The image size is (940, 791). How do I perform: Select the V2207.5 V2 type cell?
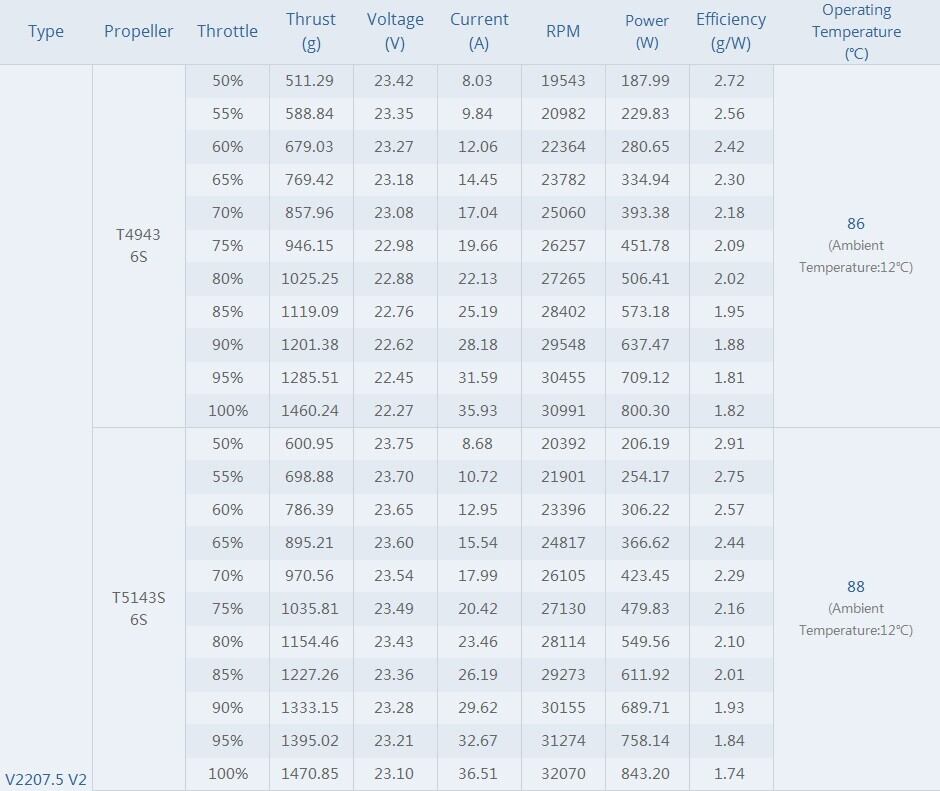click(x=46, y=779)
